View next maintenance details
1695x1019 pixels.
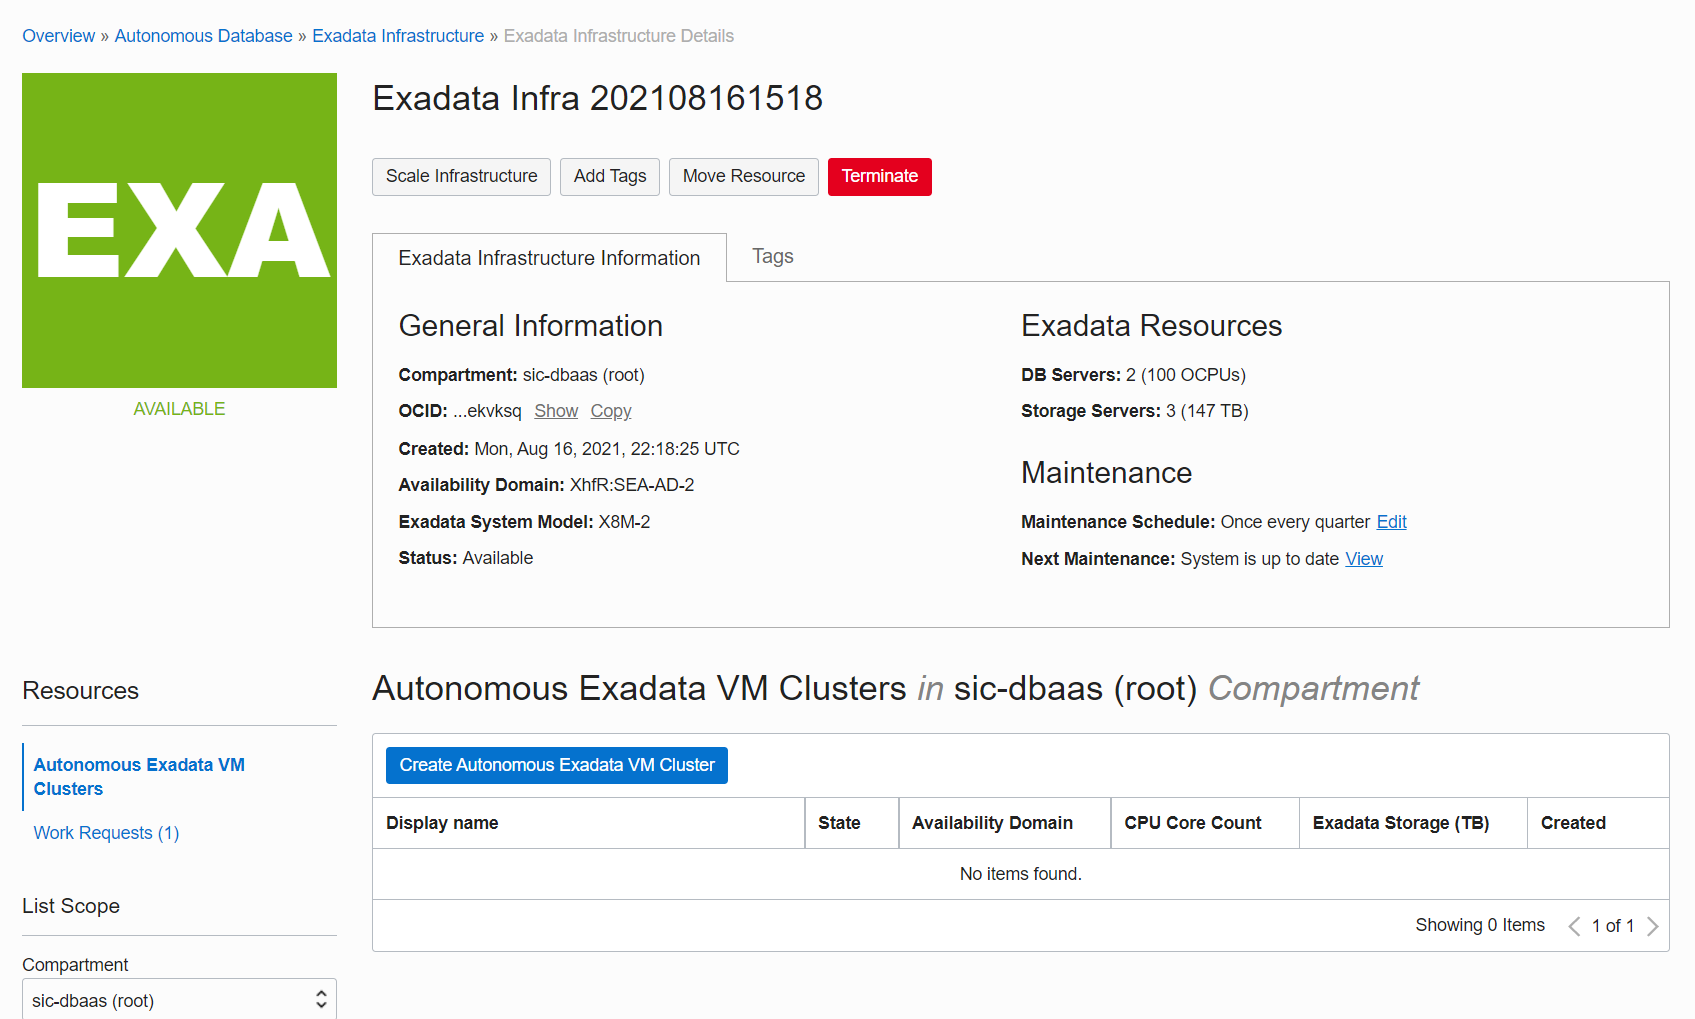[1364, 559]
